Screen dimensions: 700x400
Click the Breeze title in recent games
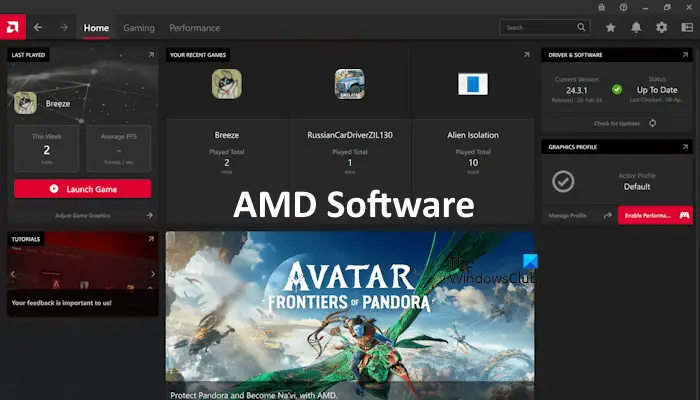pos(227,135)
